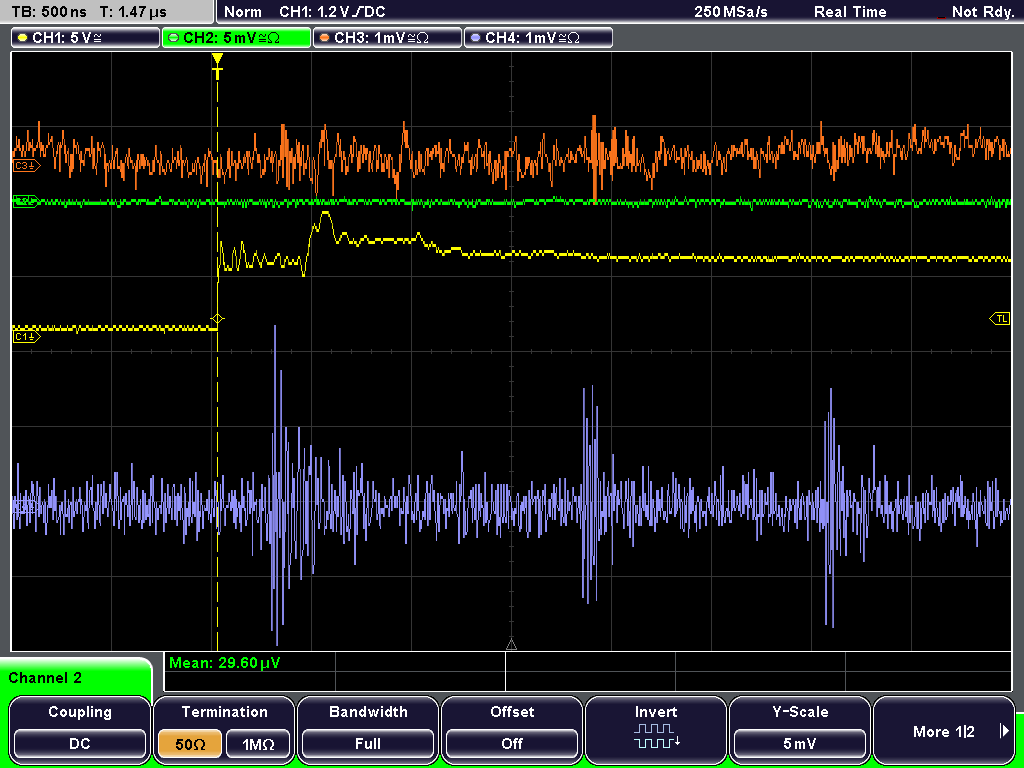The height and width of the screenshot is (768, 1024).
Task: Select the CH4: 1 mV channel label
Action: click(538, 38)
